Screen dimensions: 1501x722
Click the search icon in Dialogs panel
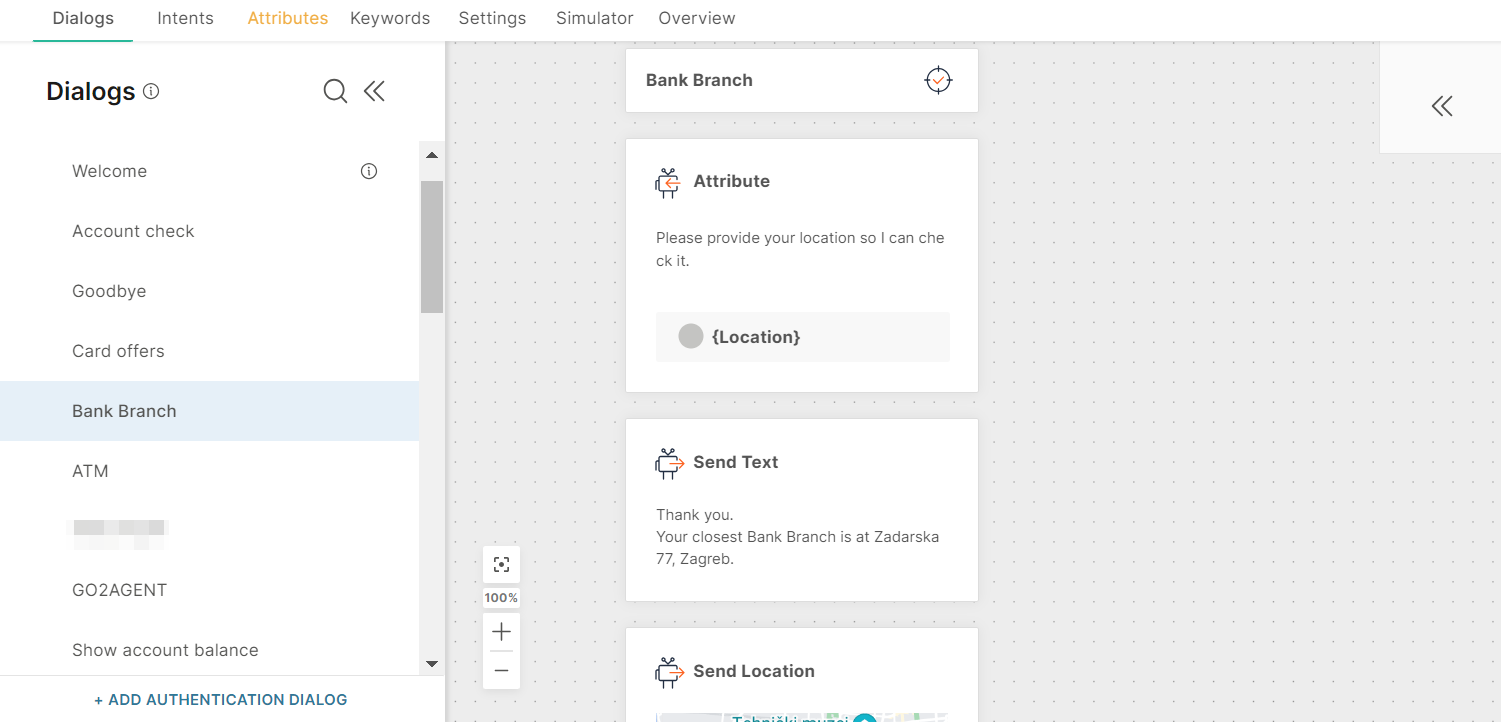[335, 92]
